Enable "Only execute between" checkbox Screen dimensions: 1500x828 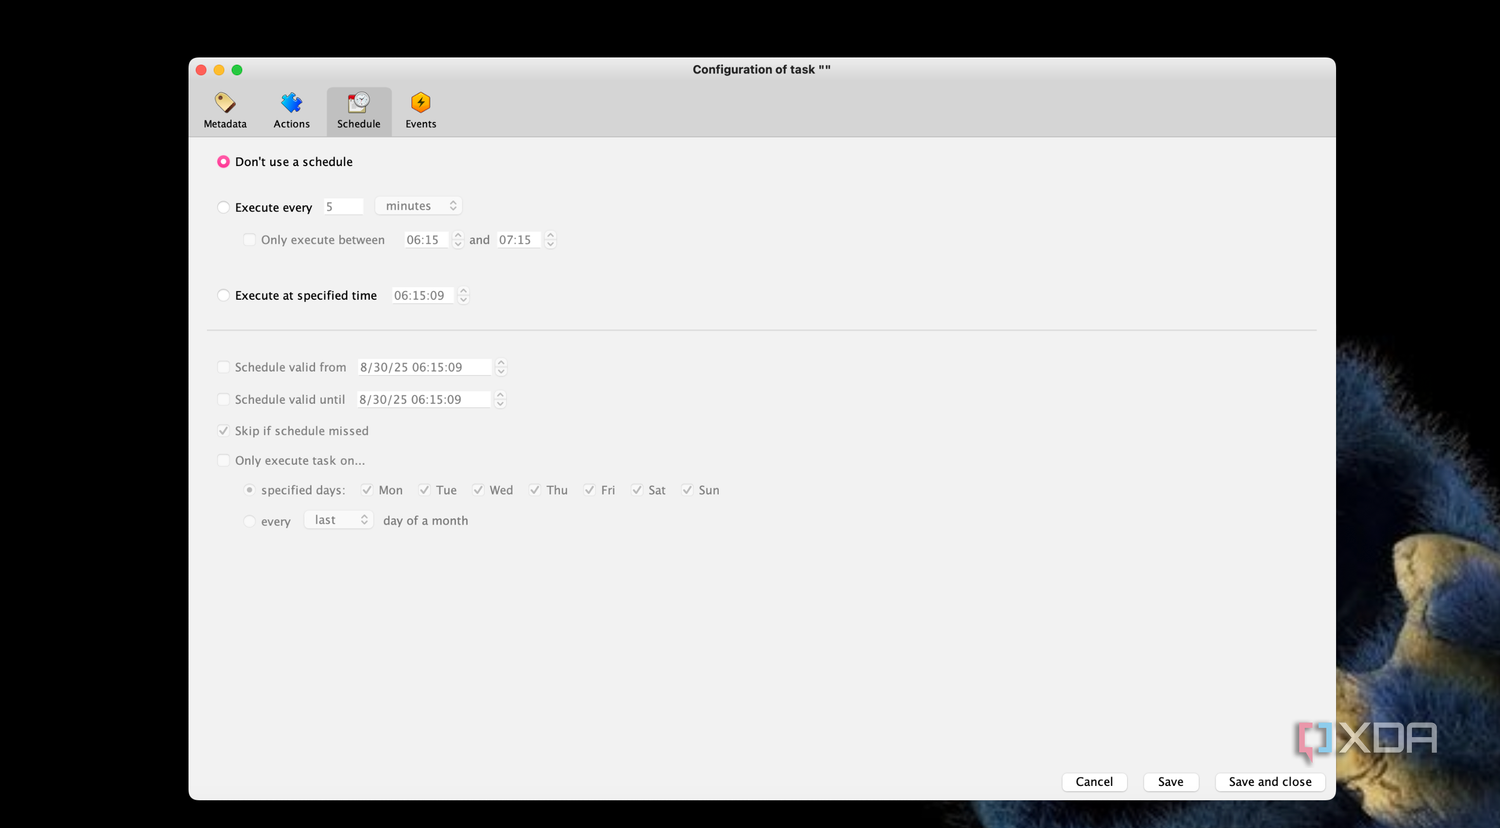click(250, 240)
